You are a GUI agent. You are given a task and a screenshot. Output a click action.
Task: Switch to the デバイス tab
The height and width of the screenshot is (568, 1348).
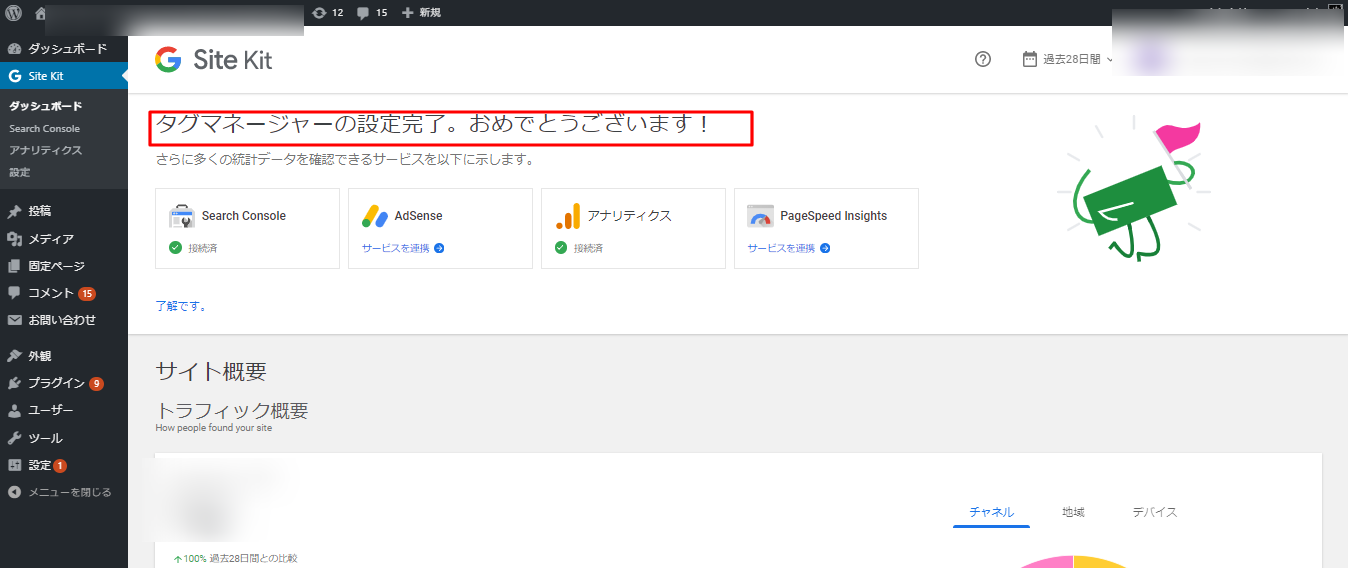pyautogui.click(x=1155, y=512)
